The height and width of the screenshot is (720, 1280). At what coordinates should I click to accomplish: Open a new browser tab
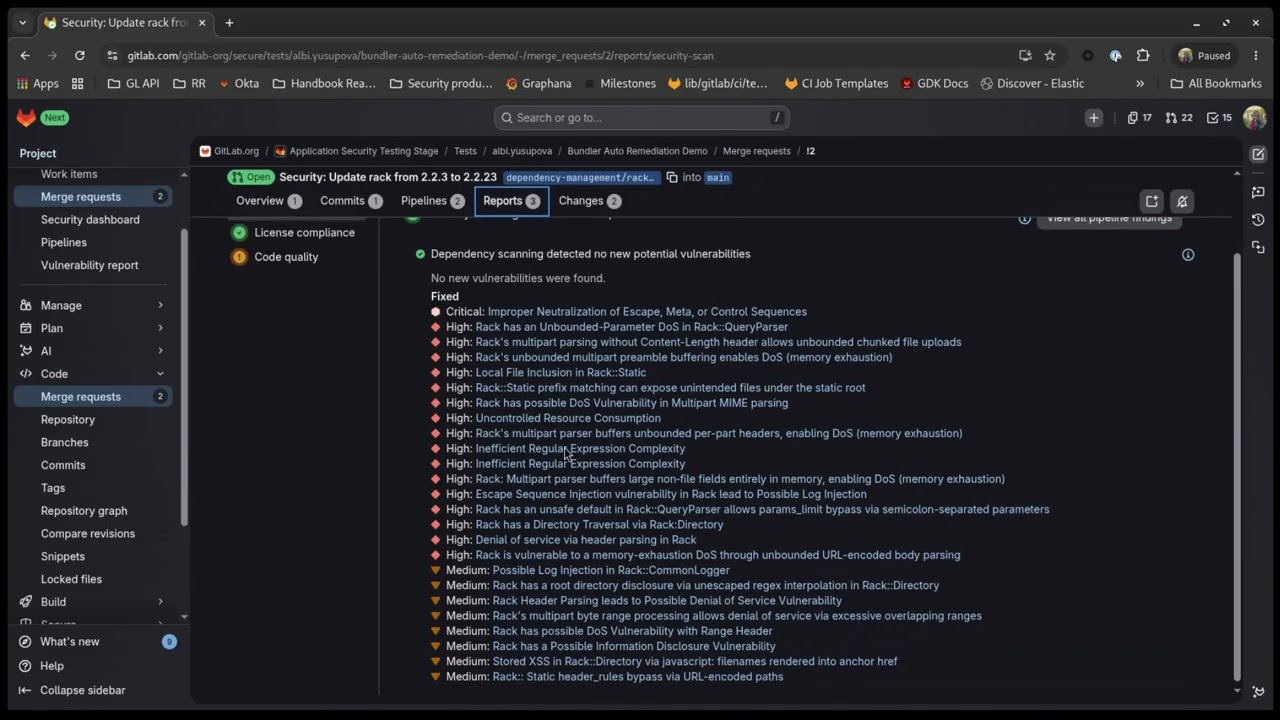229,22
